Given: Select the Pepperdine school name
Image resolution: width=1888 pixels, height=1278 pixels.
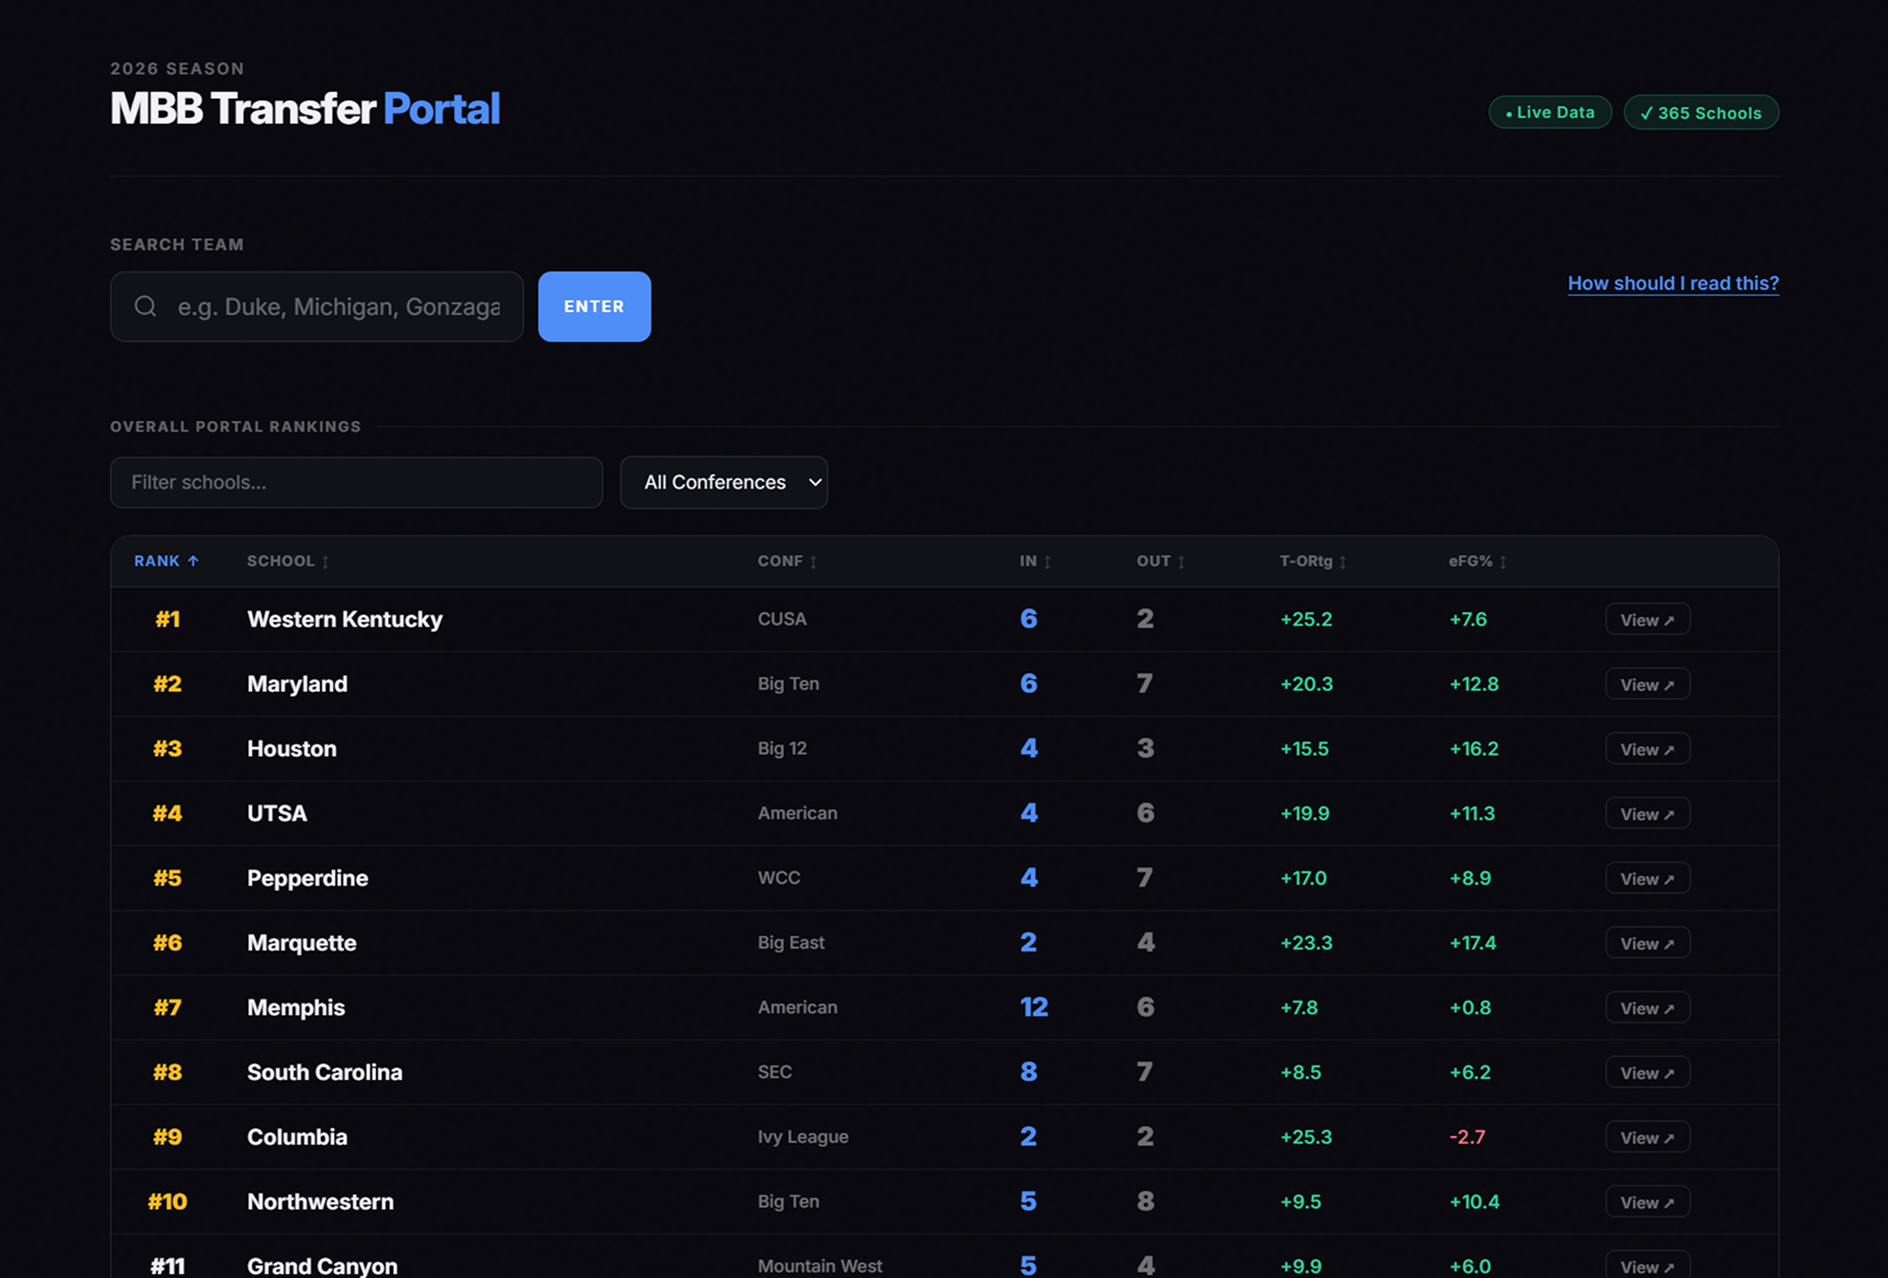Looking at the screenshot, I should coord(308,878).
